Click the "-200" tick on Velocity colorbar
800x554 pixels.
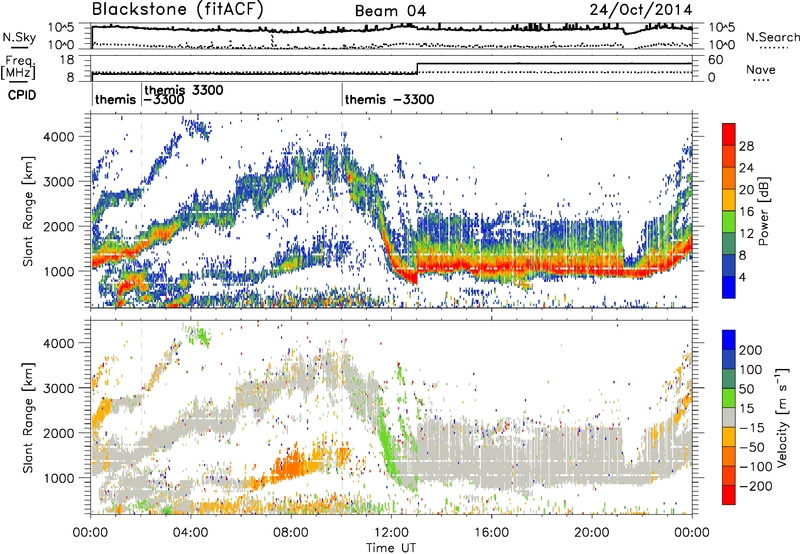[756, 486]
